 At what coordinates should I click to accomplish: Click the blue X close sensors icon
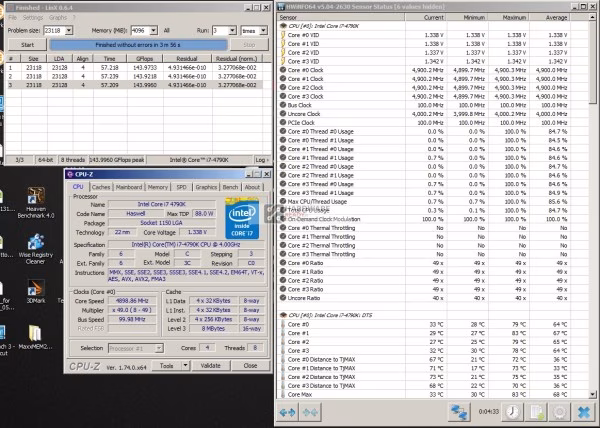pos(584,412)
